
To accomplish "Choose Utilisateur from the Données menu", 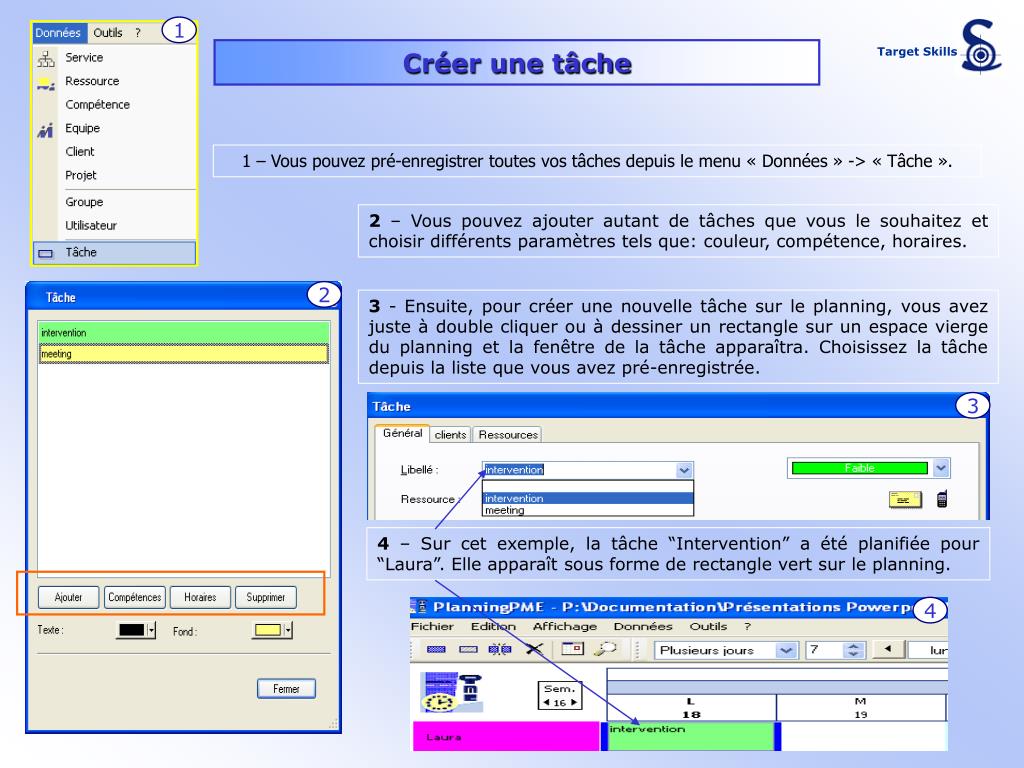I will (x=115, y=225).
